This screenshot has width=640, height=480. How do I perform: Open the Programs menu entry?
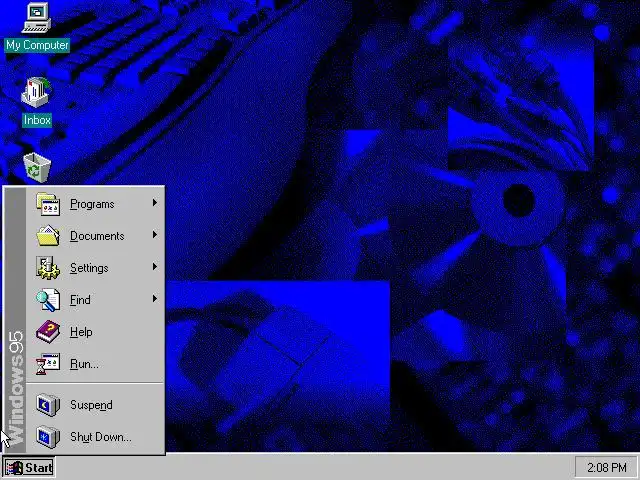(x=95, y=204)
